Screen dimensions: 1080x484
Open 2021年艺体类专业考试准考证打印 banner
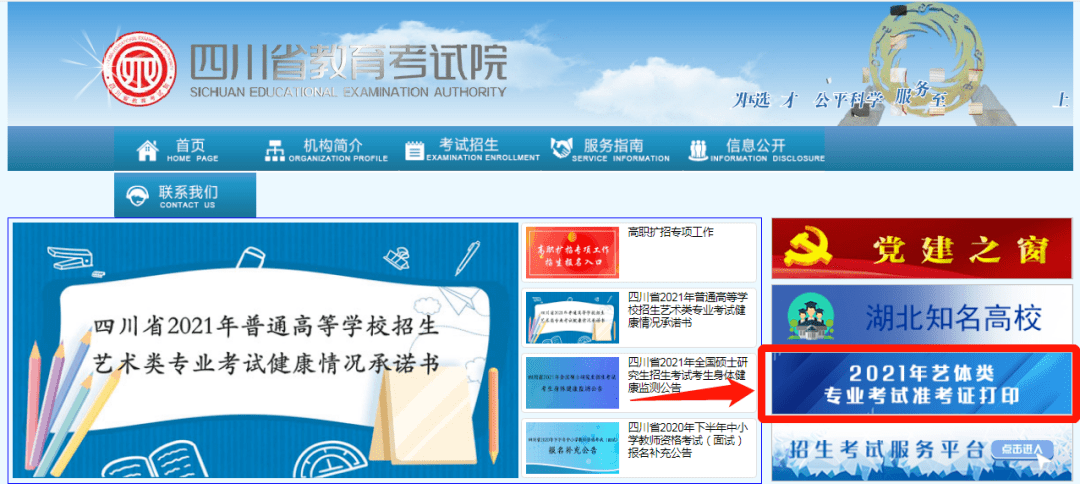(x=922, y=384)
